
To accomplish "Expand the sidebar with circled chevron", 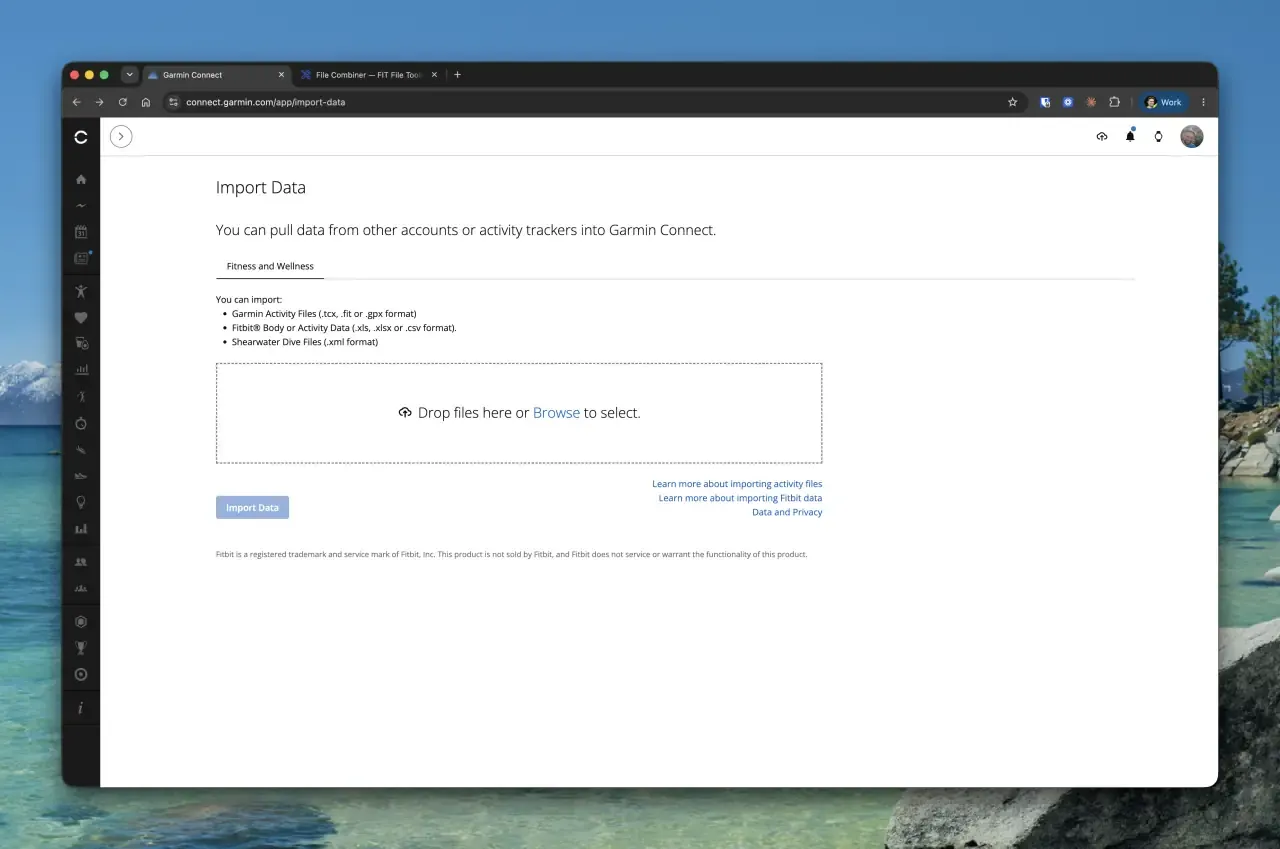I will 121,137.
